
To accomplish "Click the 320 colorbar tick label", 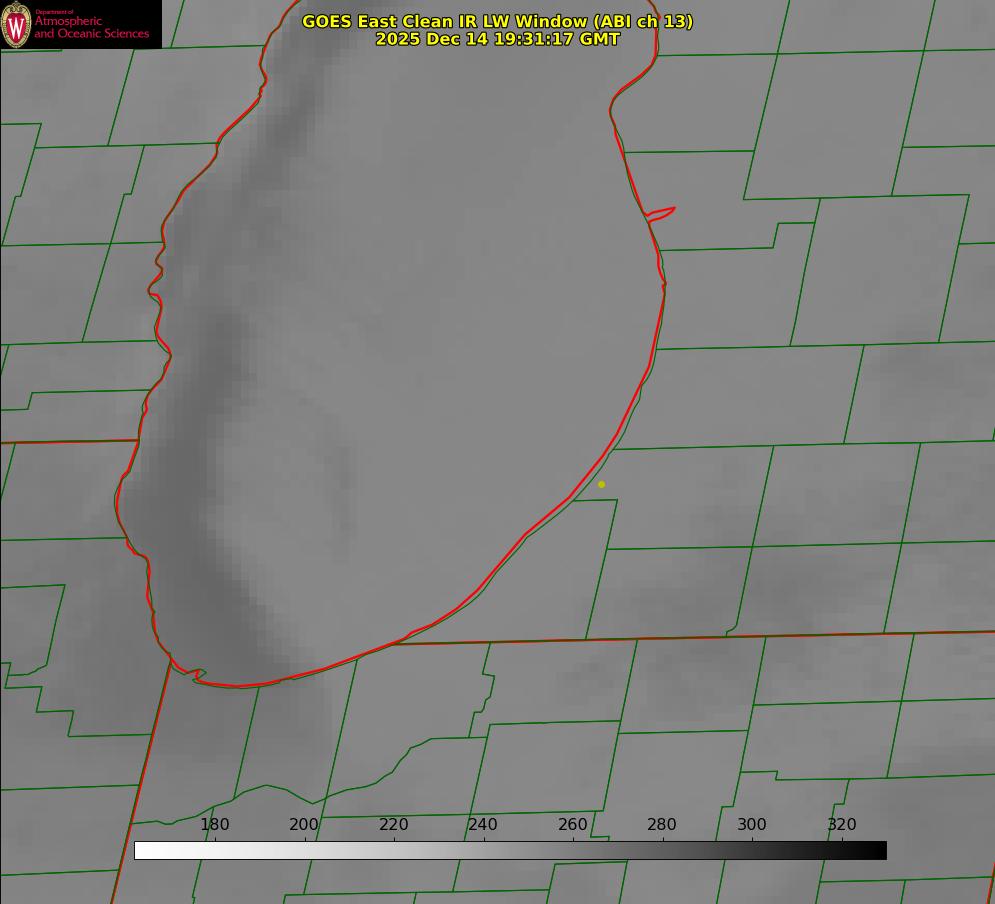I will 842,825.
